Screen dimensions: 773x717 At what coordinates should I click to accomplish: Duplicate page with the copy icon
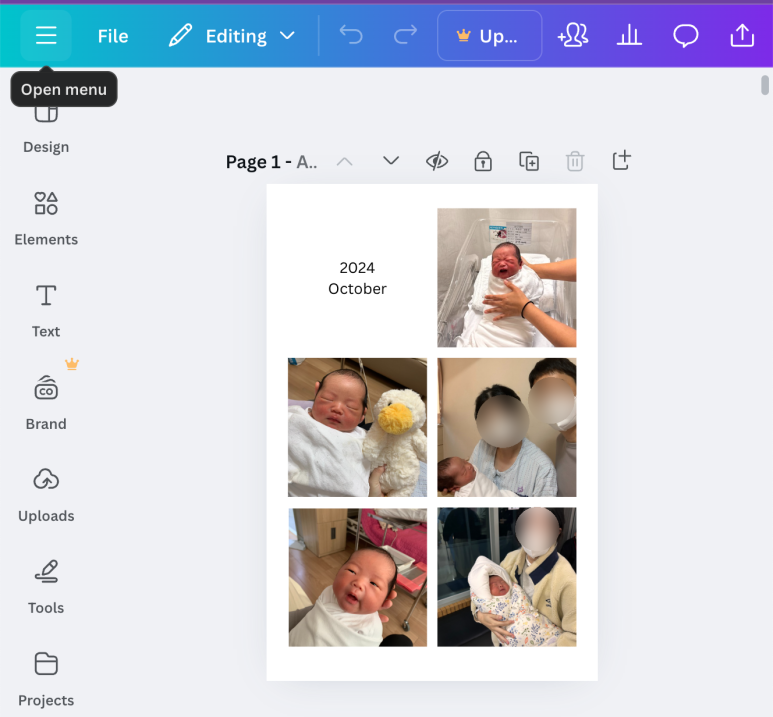(x=529, y=161)
